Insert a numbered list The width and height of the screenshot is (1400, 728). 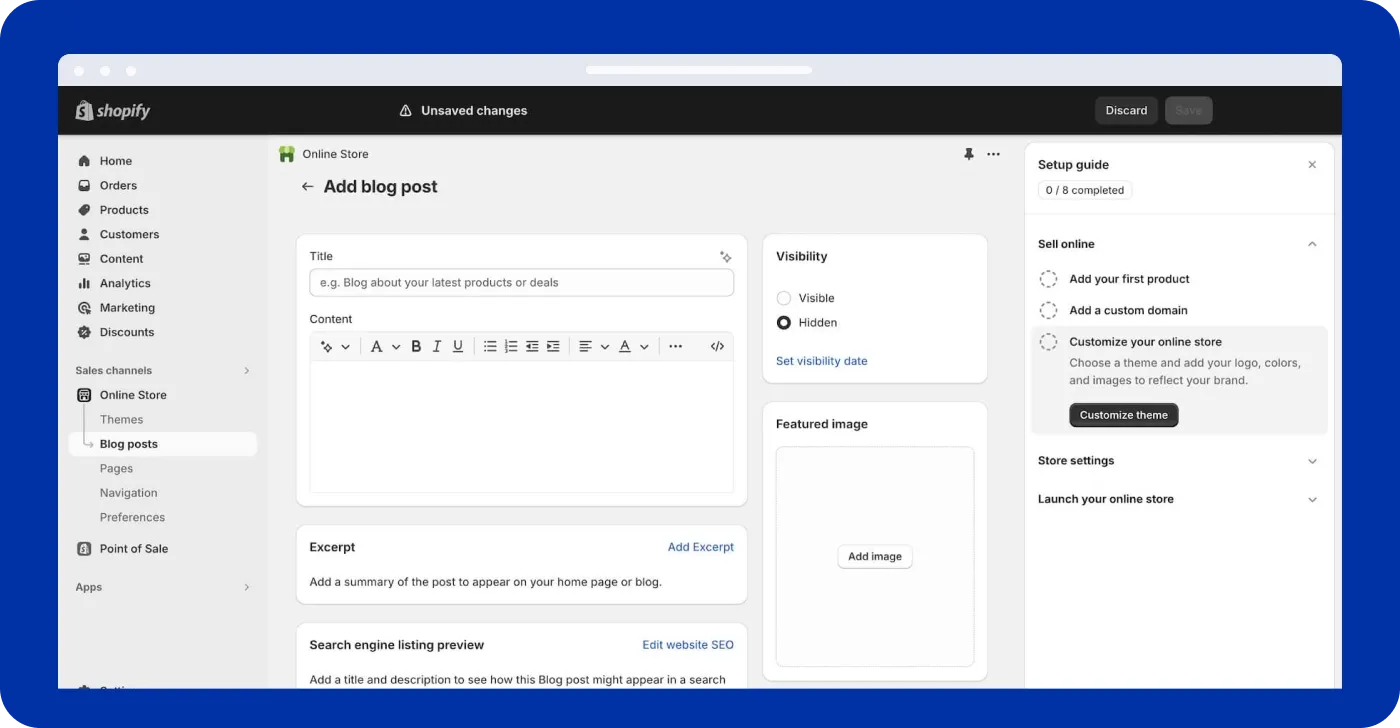[x=511, y=346]
